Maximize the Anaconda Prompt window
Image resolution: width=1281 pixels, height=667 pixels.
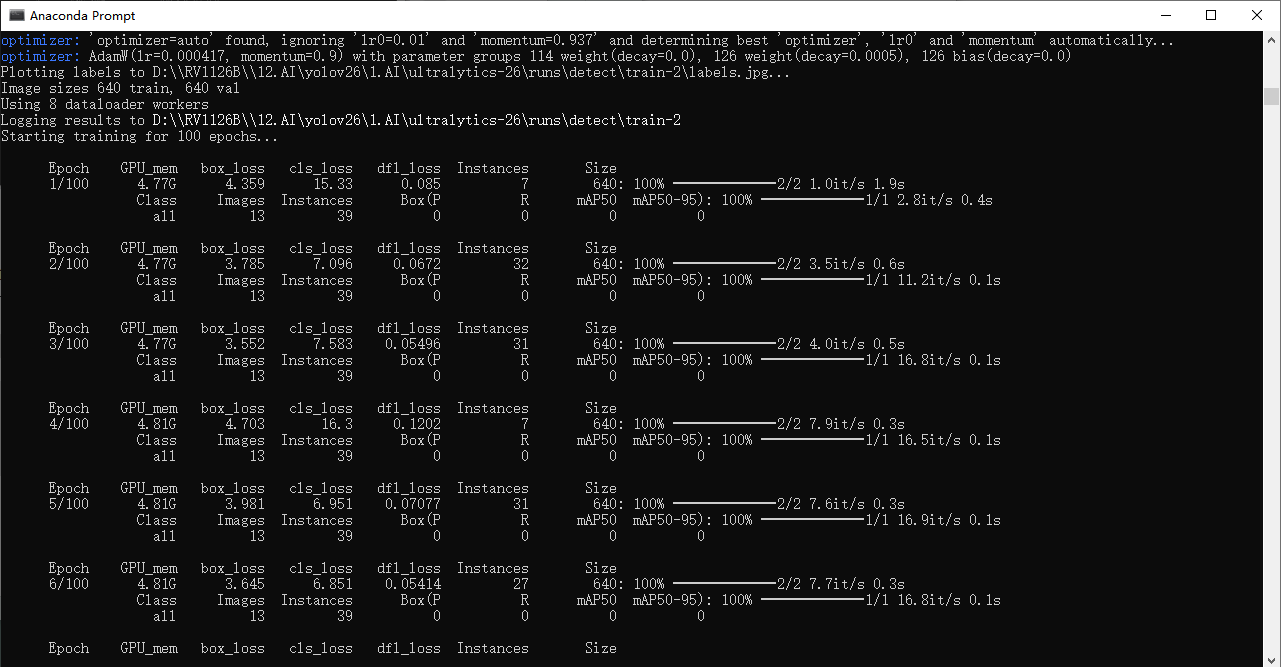click(1211, 15)
